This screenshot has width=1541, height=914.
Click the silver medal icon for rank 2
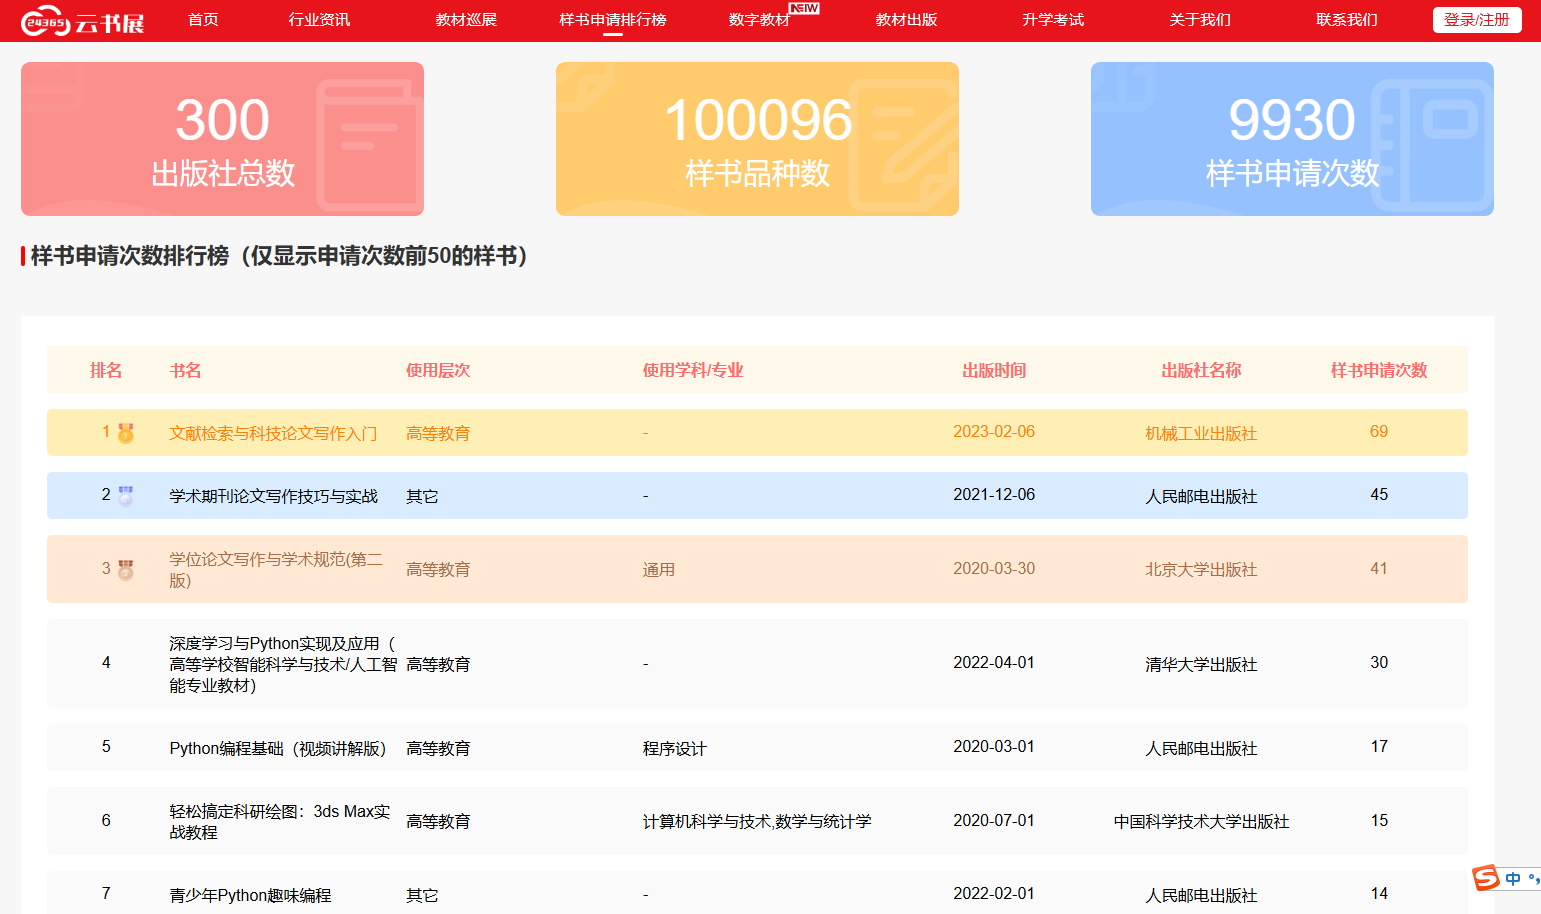pyautogui.click(x=126, y=496)
